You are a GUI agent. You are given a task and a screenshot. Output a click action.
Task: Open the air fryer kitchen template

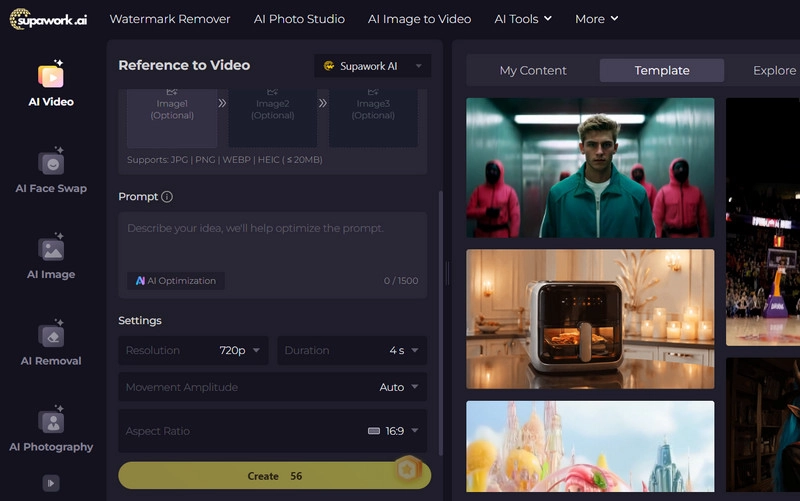coord(590,319)
